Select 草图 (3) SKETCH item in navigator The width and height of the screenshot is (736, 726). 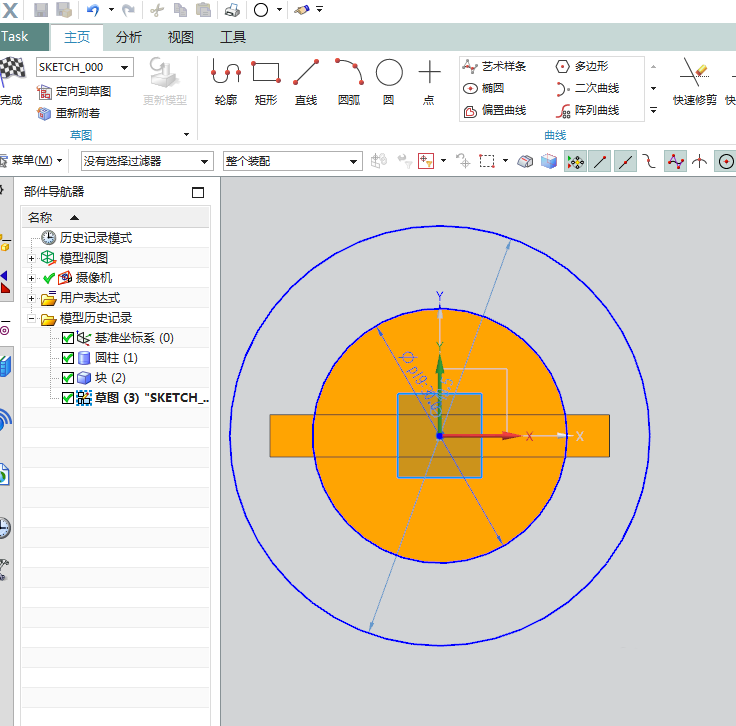tap(150, 398)
